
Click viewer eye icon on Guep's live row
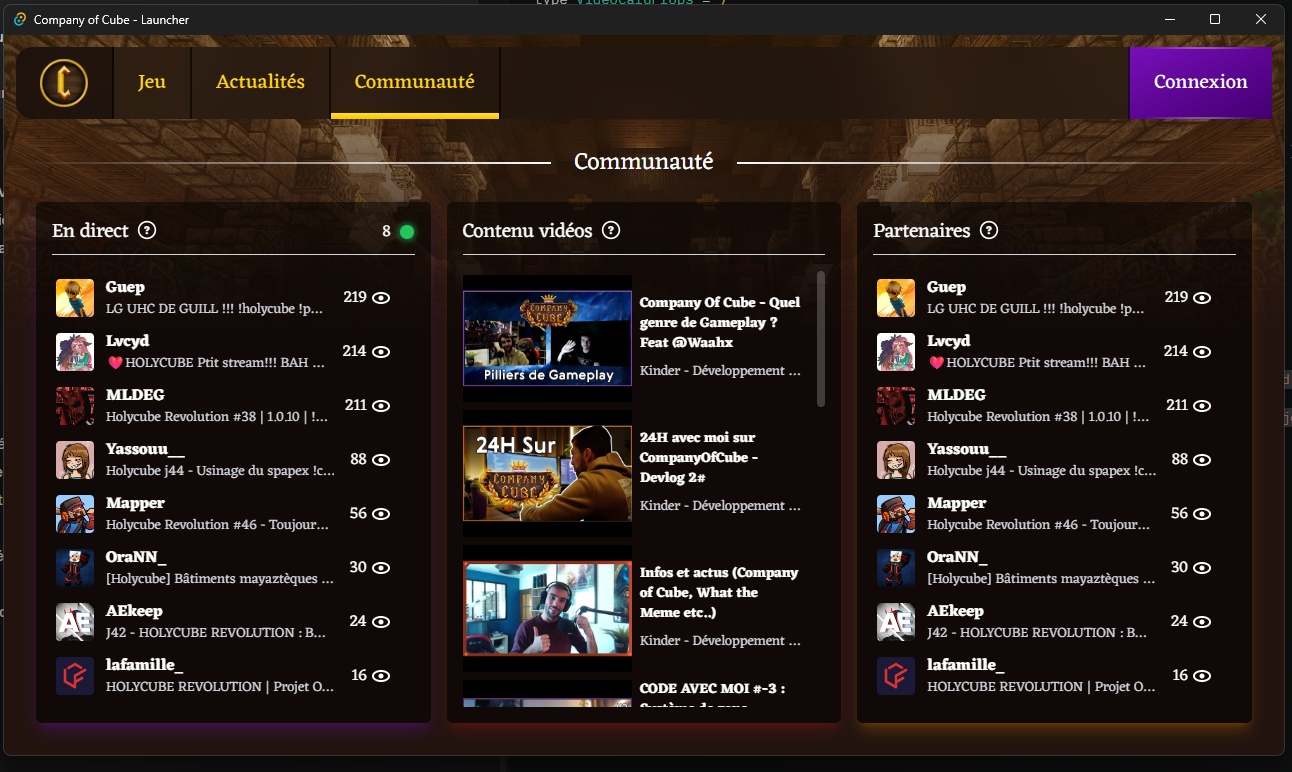pos(381,298)
